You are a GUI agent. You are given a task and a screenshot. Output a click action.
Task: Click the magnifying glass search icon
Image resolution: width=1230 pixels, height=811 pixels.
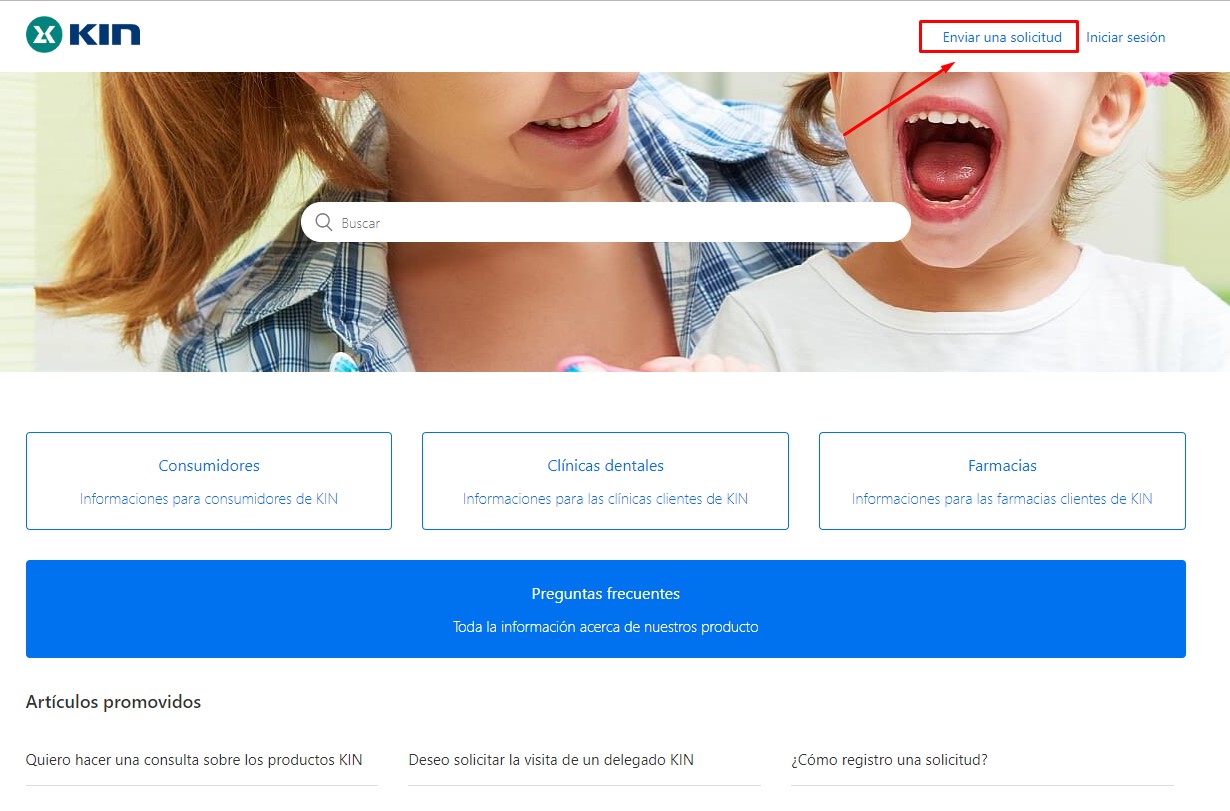(x=323, y=222)
